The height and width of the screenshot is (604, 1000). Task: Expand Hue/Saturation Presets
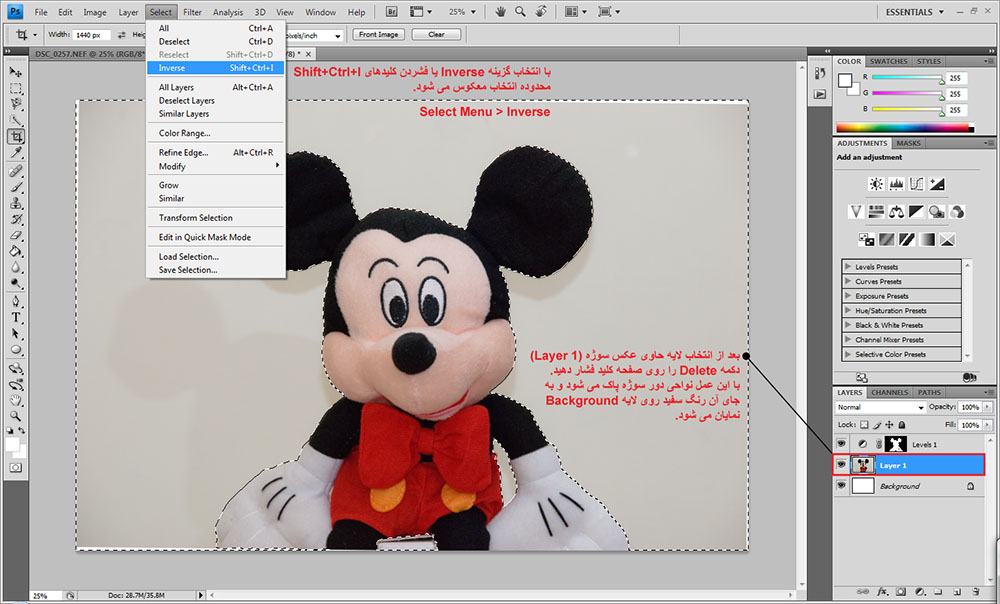pyautogui.click(x=848, y=311)
